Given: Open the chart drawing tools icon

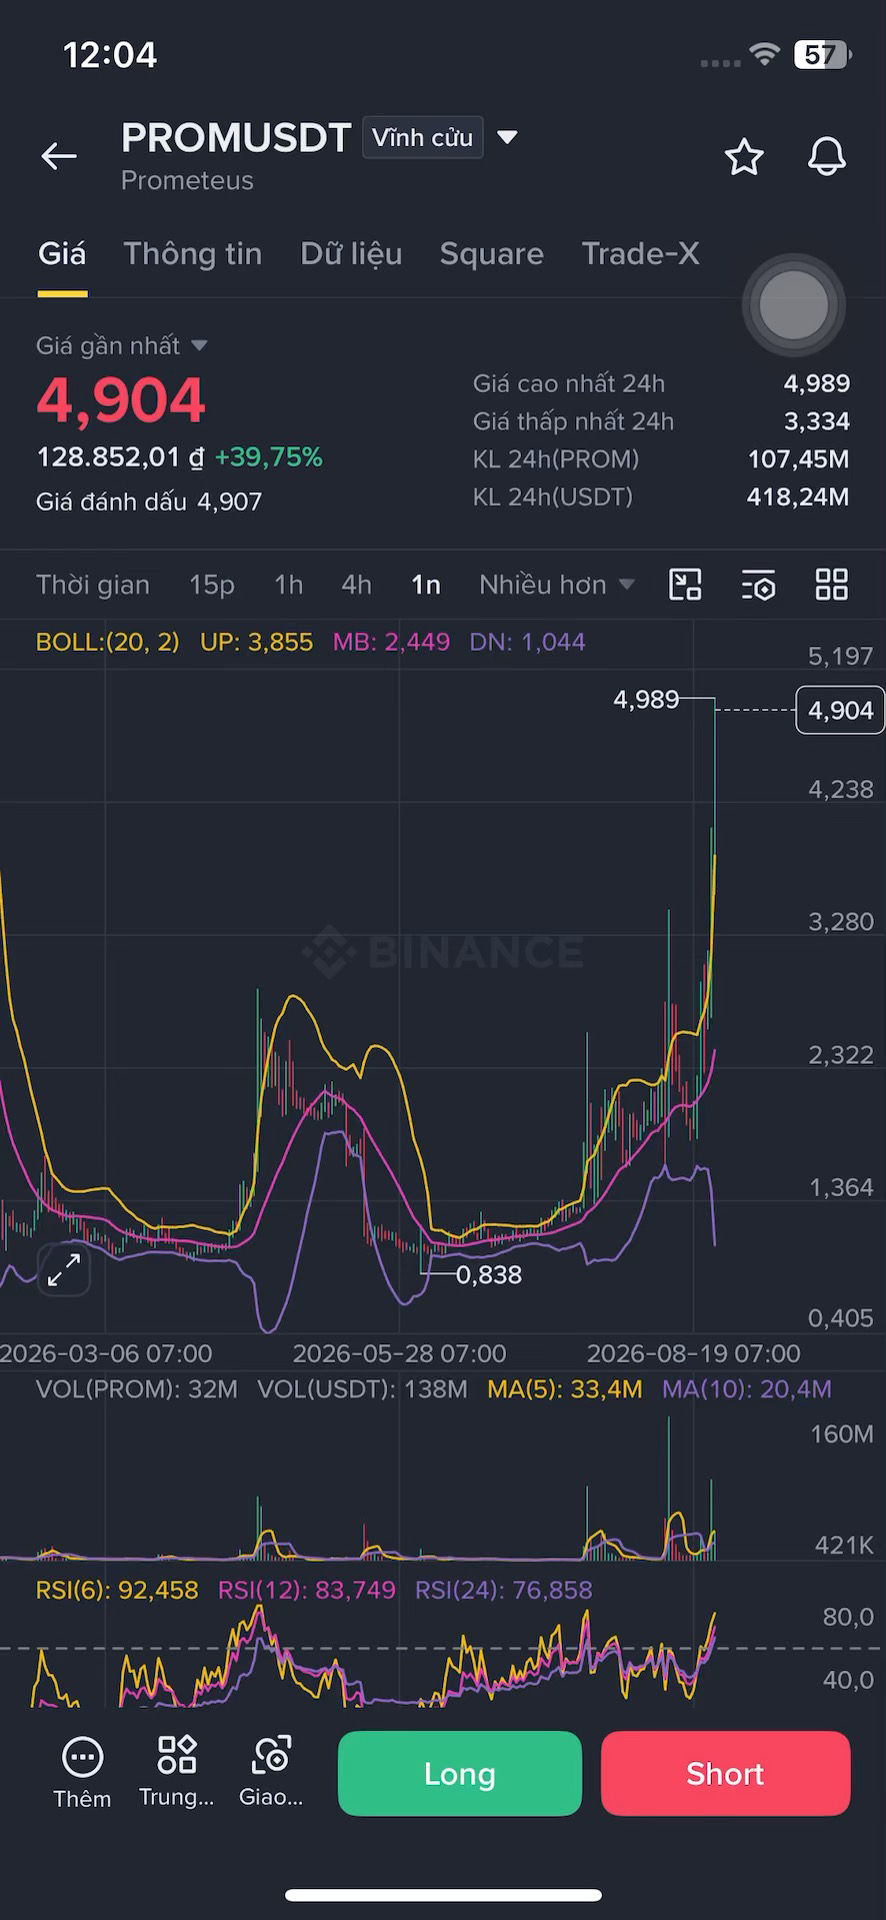Looking at the screenshot, I should click(x=685, y=584).
